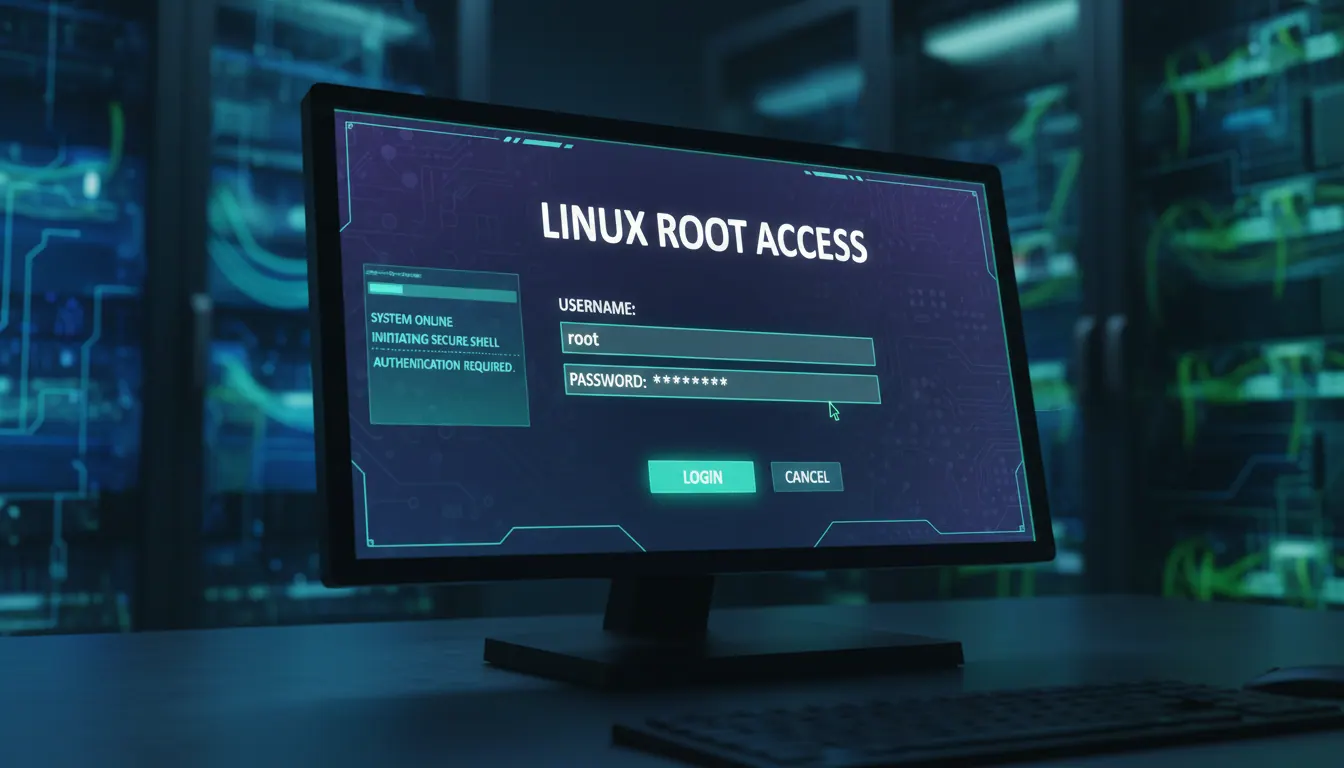
Task: Click the progress bar in status panel
Action: coord(442,293)
